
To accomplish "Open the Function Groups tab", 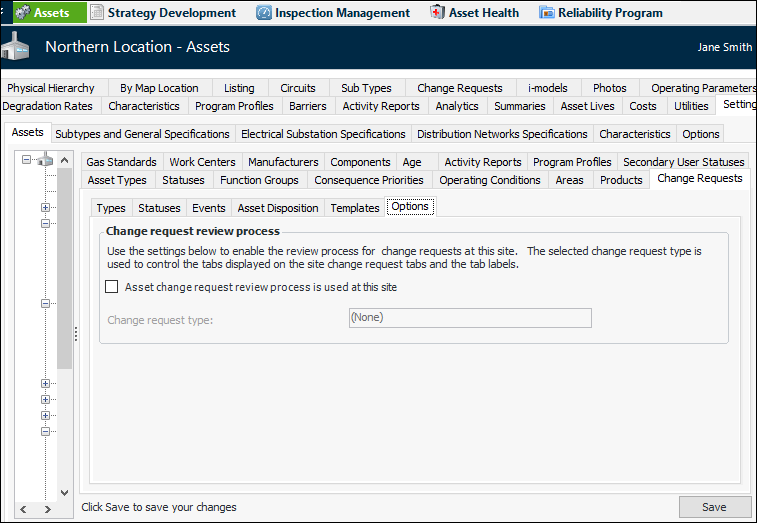I will tap(259, 180).
